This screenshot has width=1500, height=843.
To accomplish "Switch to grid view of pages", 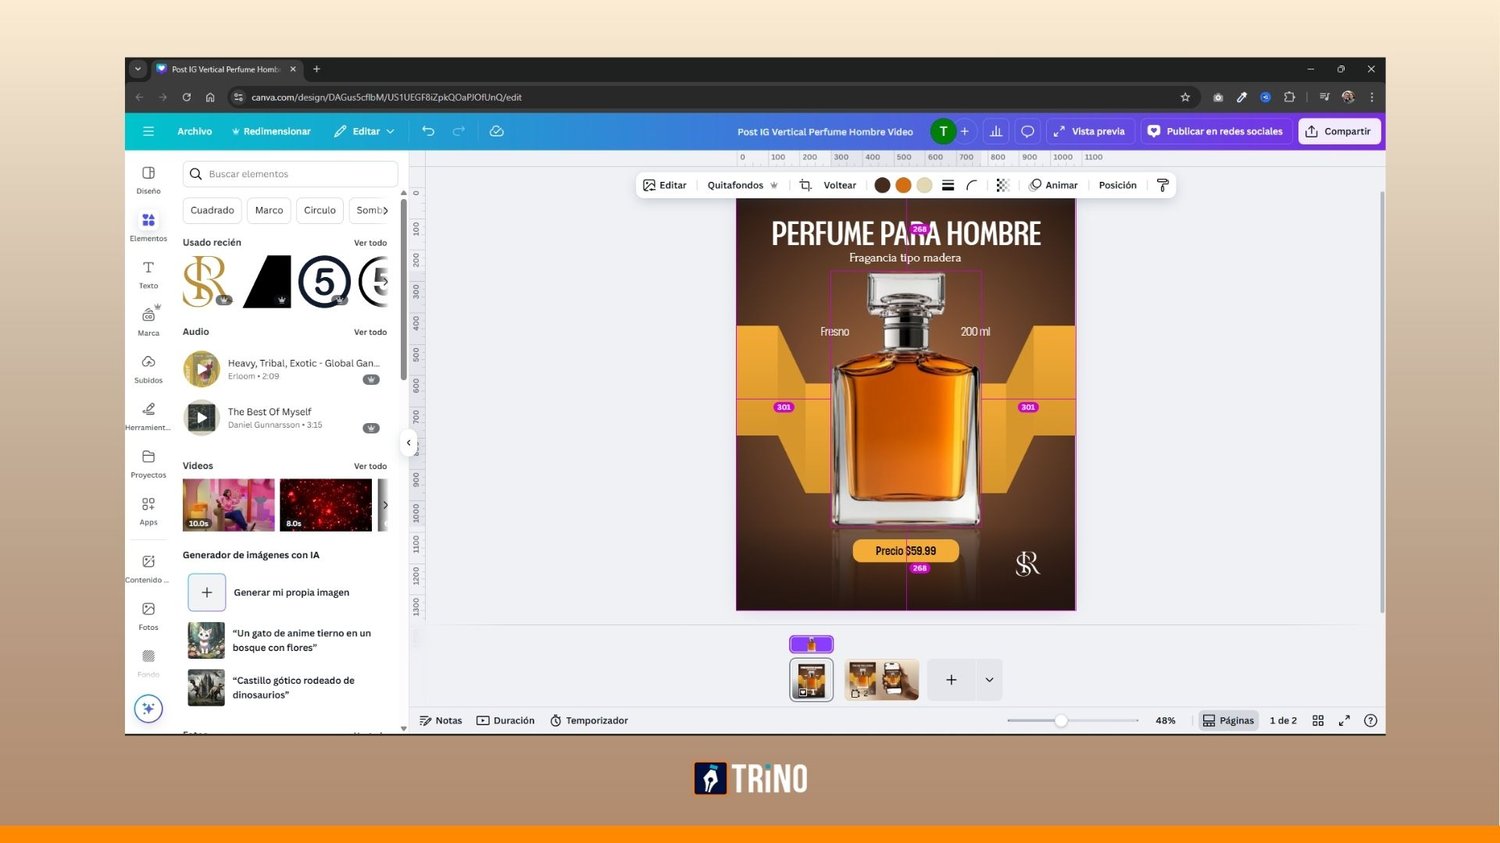I will pos(1318,720).
